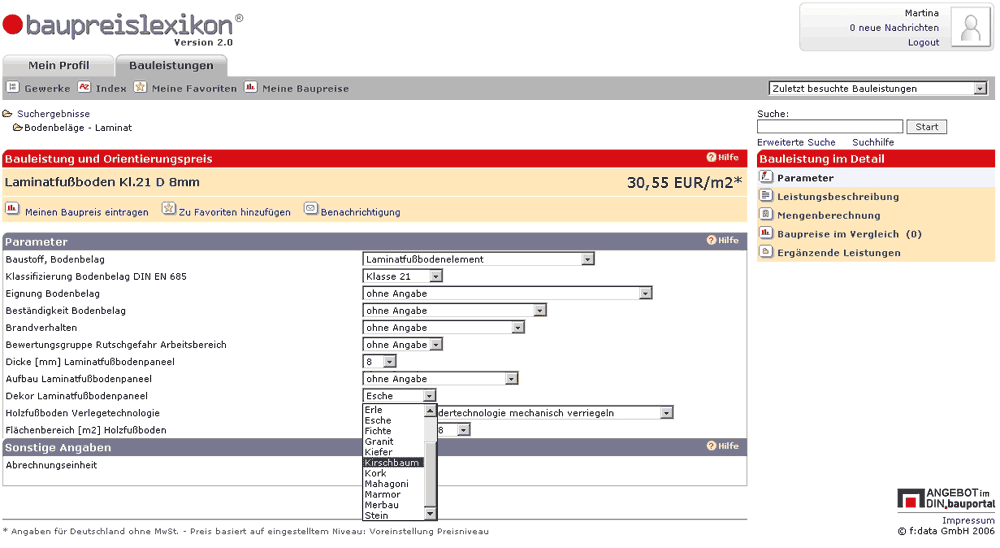Click the Meine Favoriten star icon
Screen dimensions: 1000x548
coord(140,87)
